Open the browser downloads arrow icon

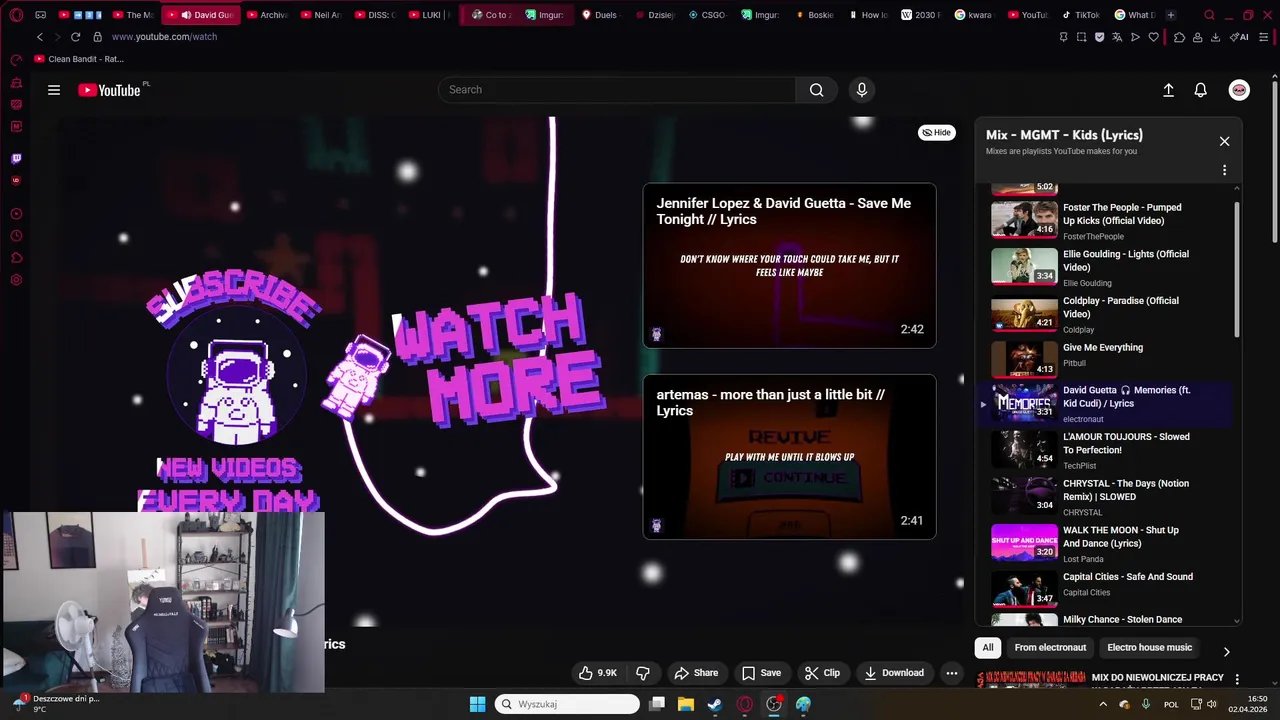pos(1215,37)
